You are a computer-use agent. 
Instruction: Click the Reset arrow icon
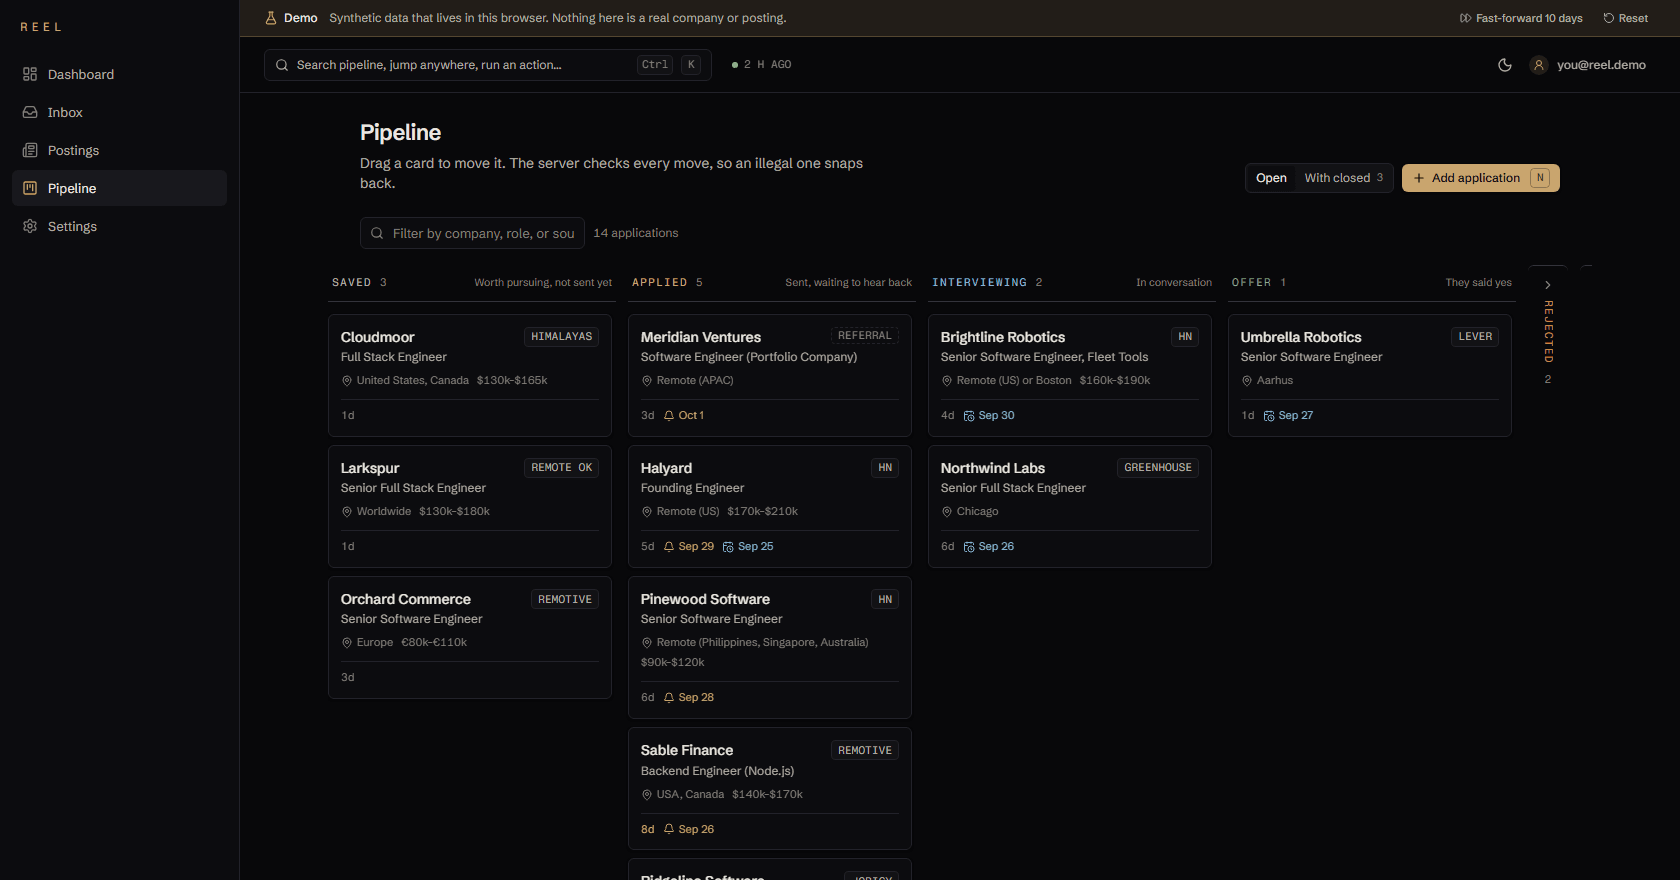point(1609,18)
